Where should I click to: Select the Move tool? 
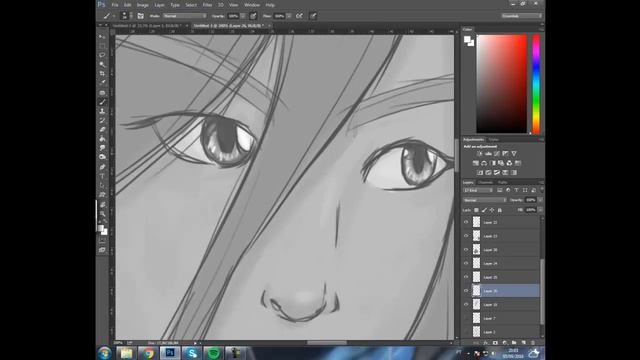pos(102,37)
